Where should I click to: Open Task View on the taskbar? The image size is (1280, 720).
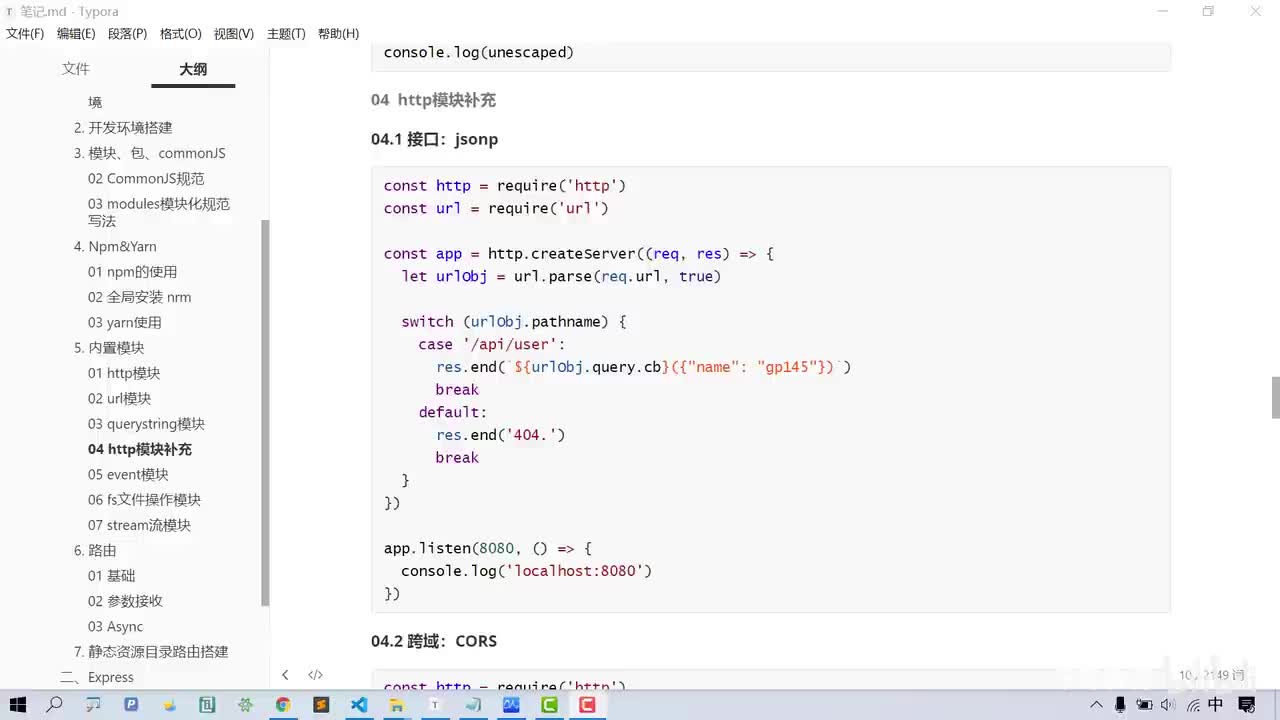[x=93, y=705]
